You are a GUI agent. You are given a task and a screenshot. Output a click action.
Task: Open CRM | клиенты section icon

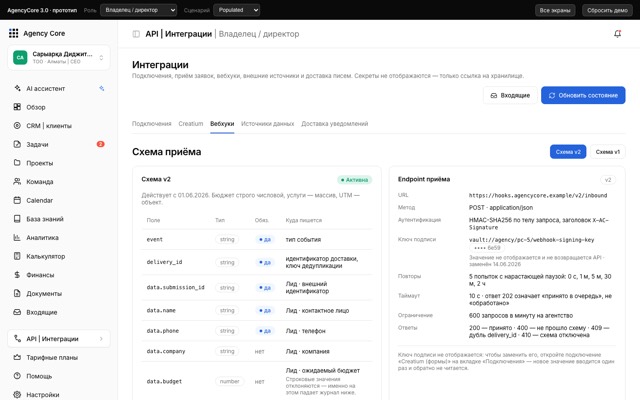click(17, 126)
